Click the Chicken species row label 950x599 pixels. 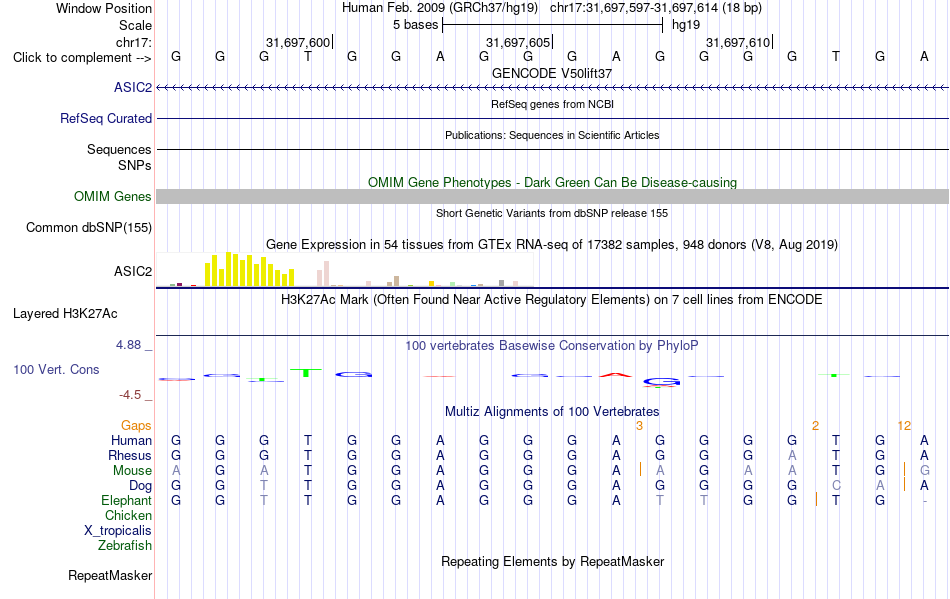point(128,515)
